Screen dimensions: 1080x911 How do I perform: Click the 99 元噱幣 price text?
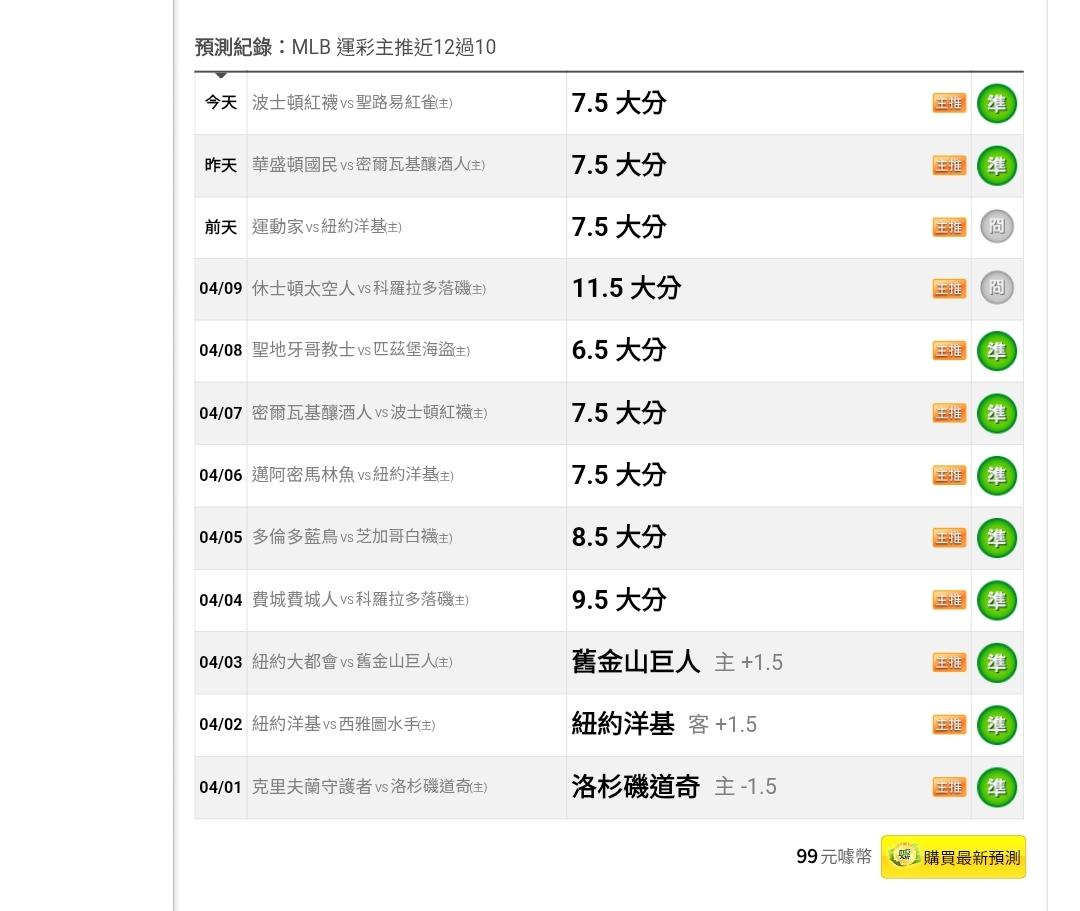[833, 857]
